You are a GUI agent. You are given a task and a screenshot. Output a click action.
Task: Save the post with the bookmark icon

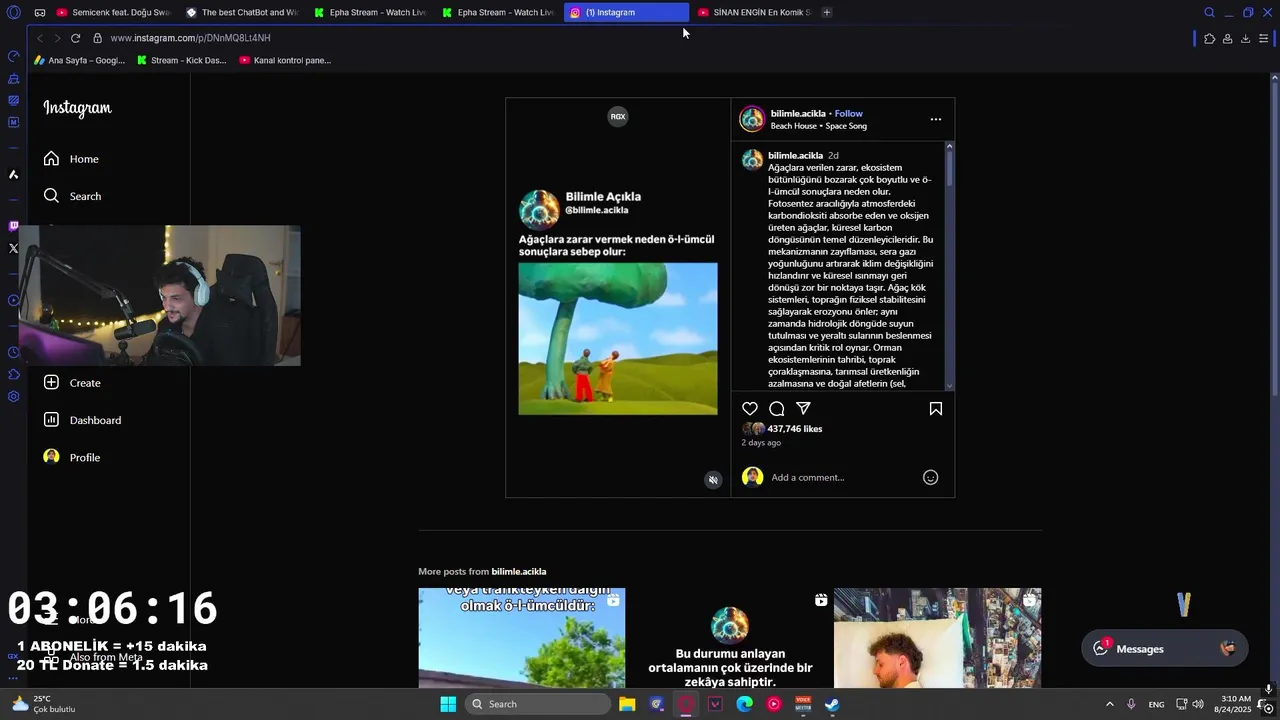936,408
